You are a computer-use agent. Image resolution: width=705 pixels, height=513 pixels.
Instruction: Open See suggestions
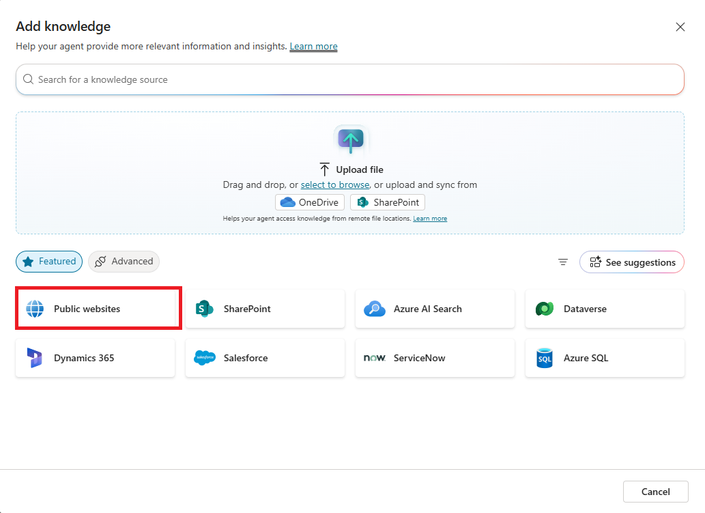[x=632, y=262]
